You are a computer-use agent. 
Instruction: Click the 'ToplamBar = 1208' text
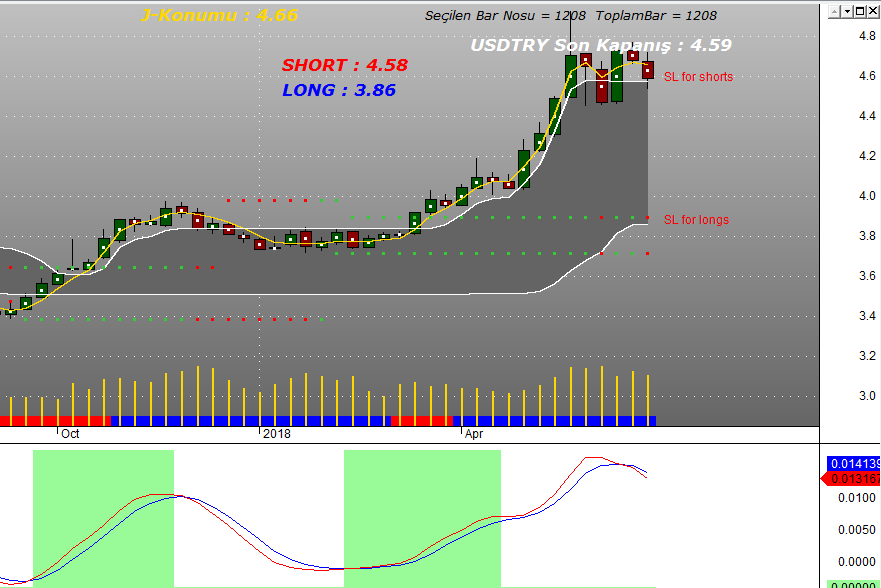tap(656, 16)
